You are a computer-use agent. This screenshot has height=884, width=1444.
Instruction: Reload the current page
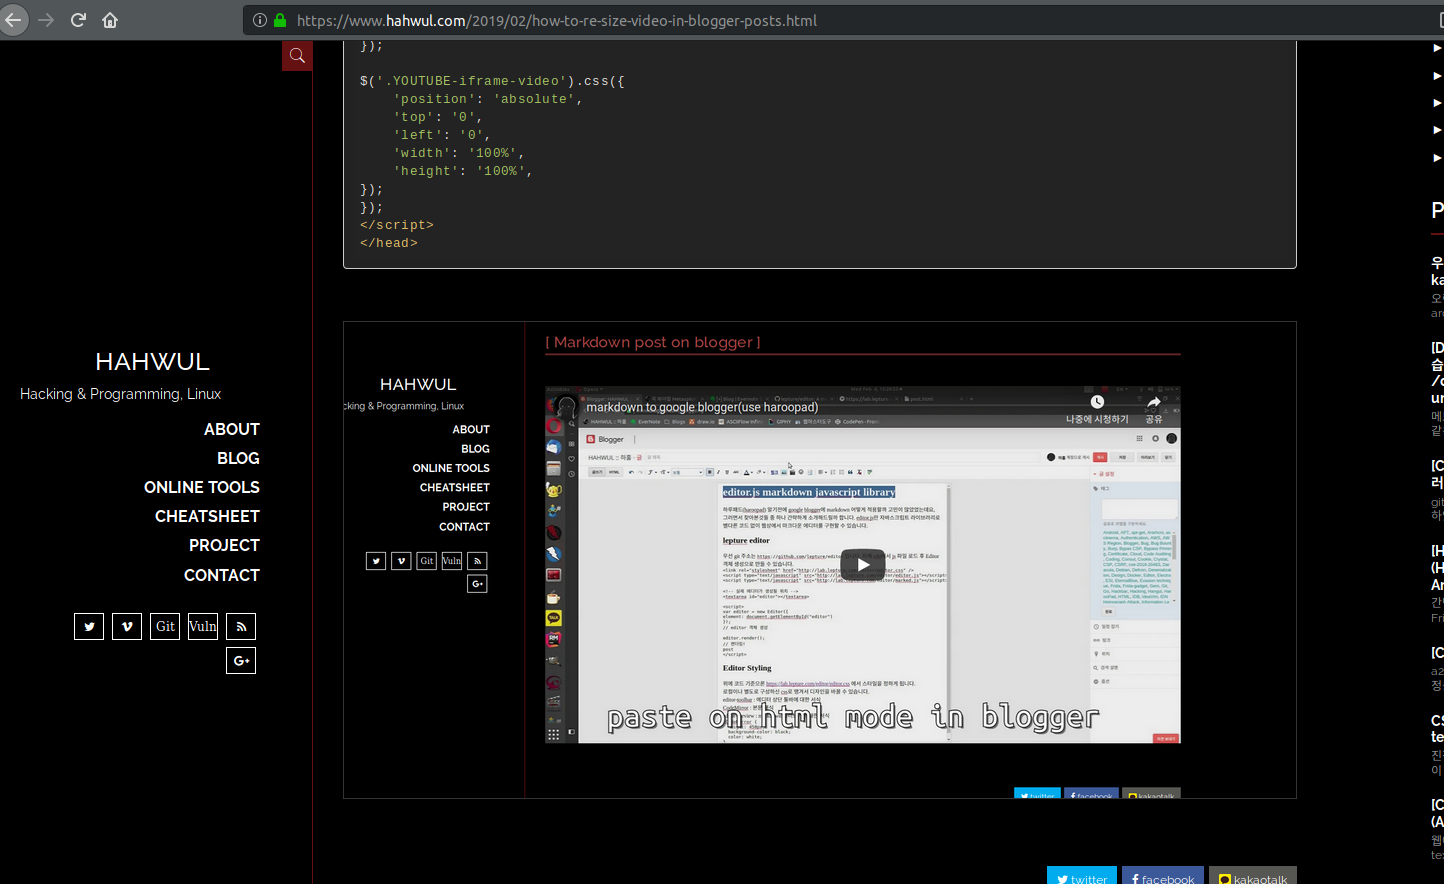tap(78, 20)
